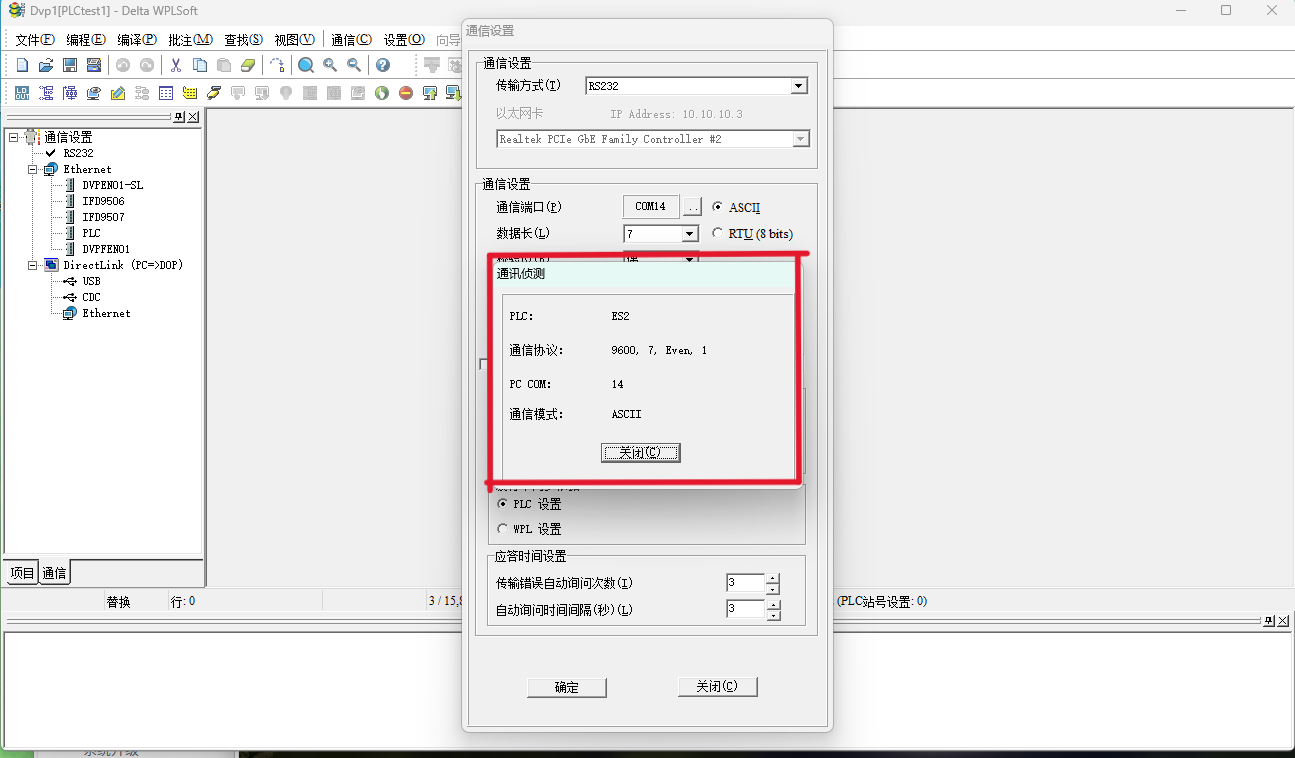
Task: Click the yellow pencil edit icon
Action: (x=118, y=93)
